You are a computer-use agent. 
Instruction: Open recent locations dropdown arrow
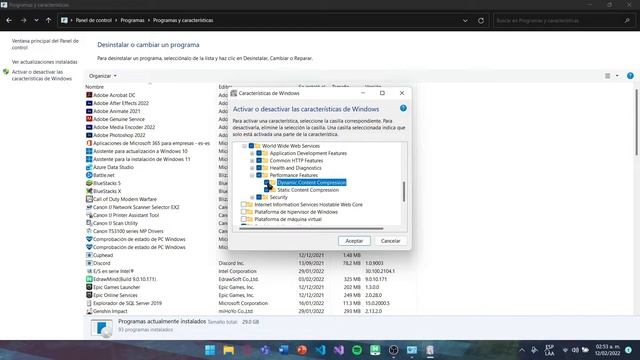click(36, 20)
